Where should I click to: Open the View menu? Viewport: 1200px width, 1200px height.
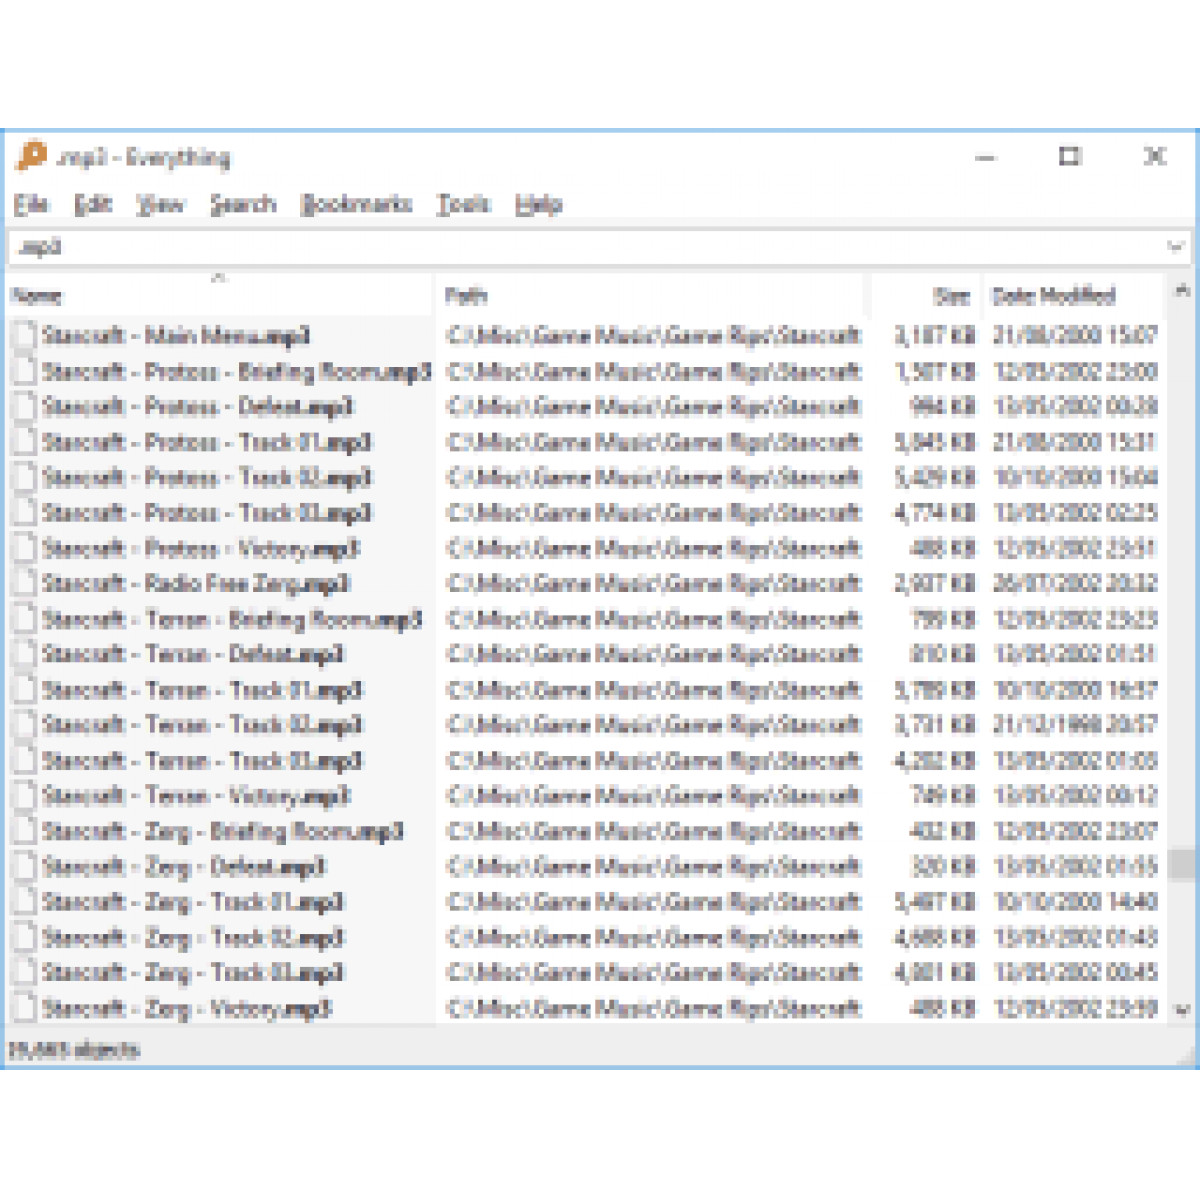pyautogui.click(x=160, y=204)
